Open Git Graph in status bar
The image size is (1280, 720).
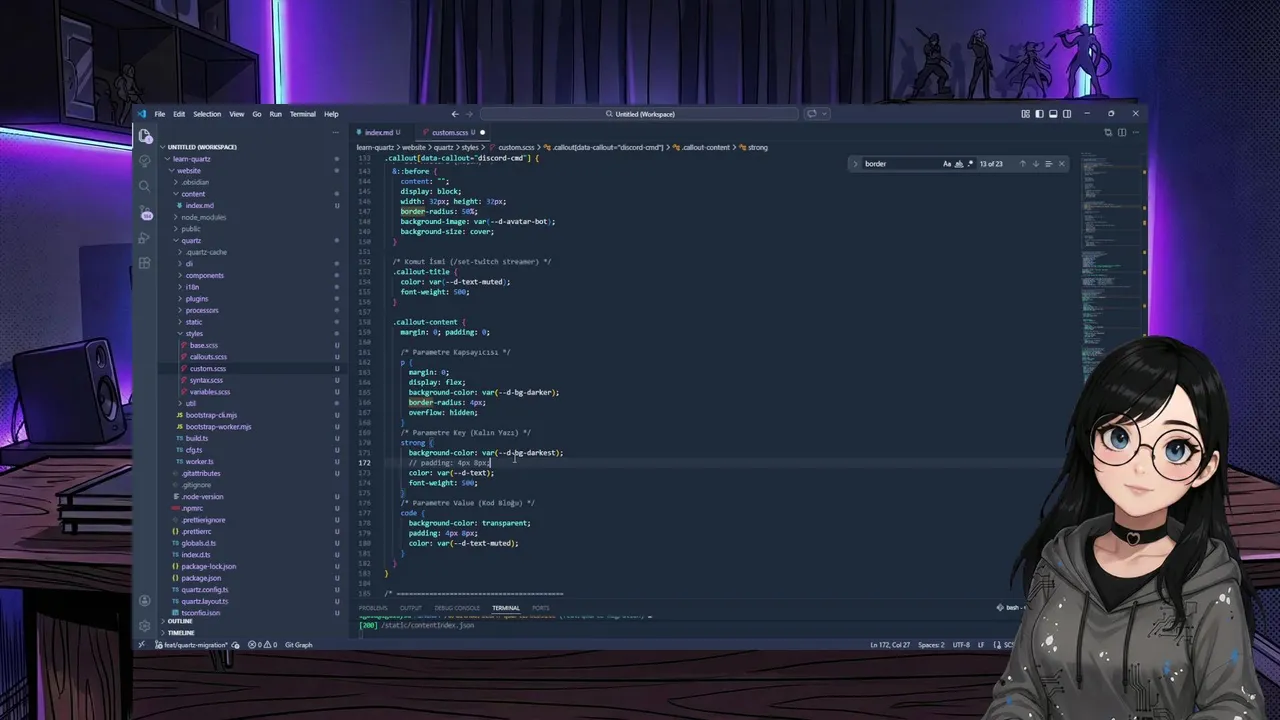(299, 645)
